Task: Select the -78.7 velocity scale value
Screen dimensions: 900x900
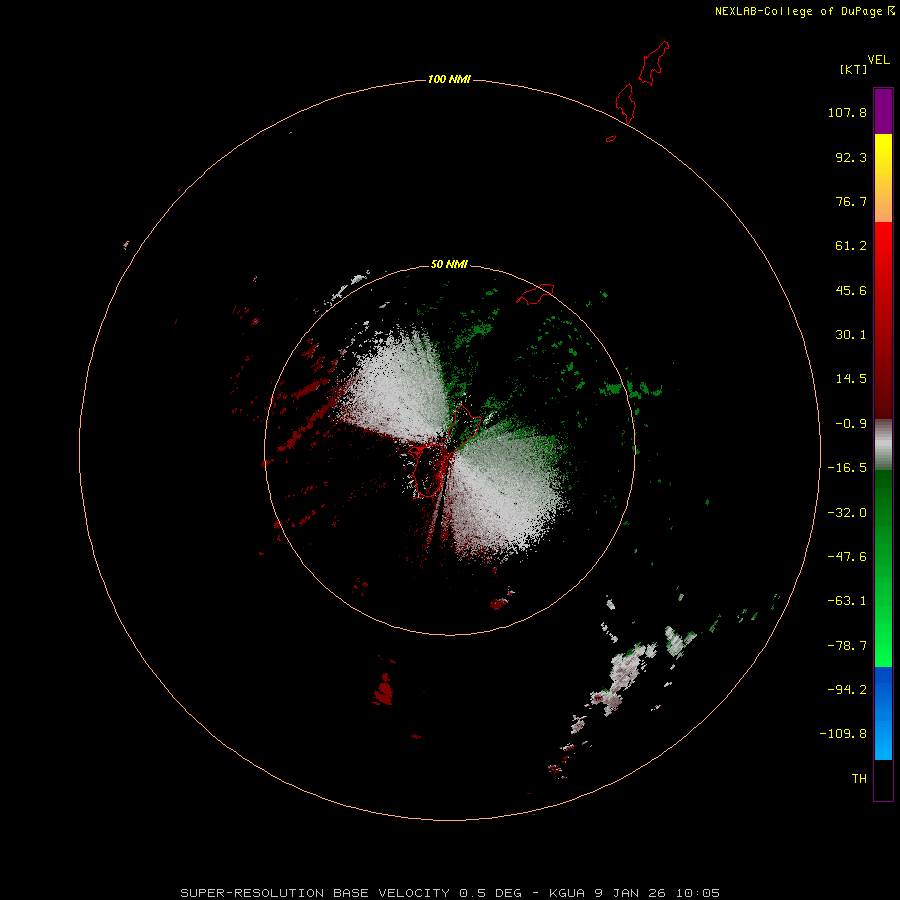Action: coord(847,646)
